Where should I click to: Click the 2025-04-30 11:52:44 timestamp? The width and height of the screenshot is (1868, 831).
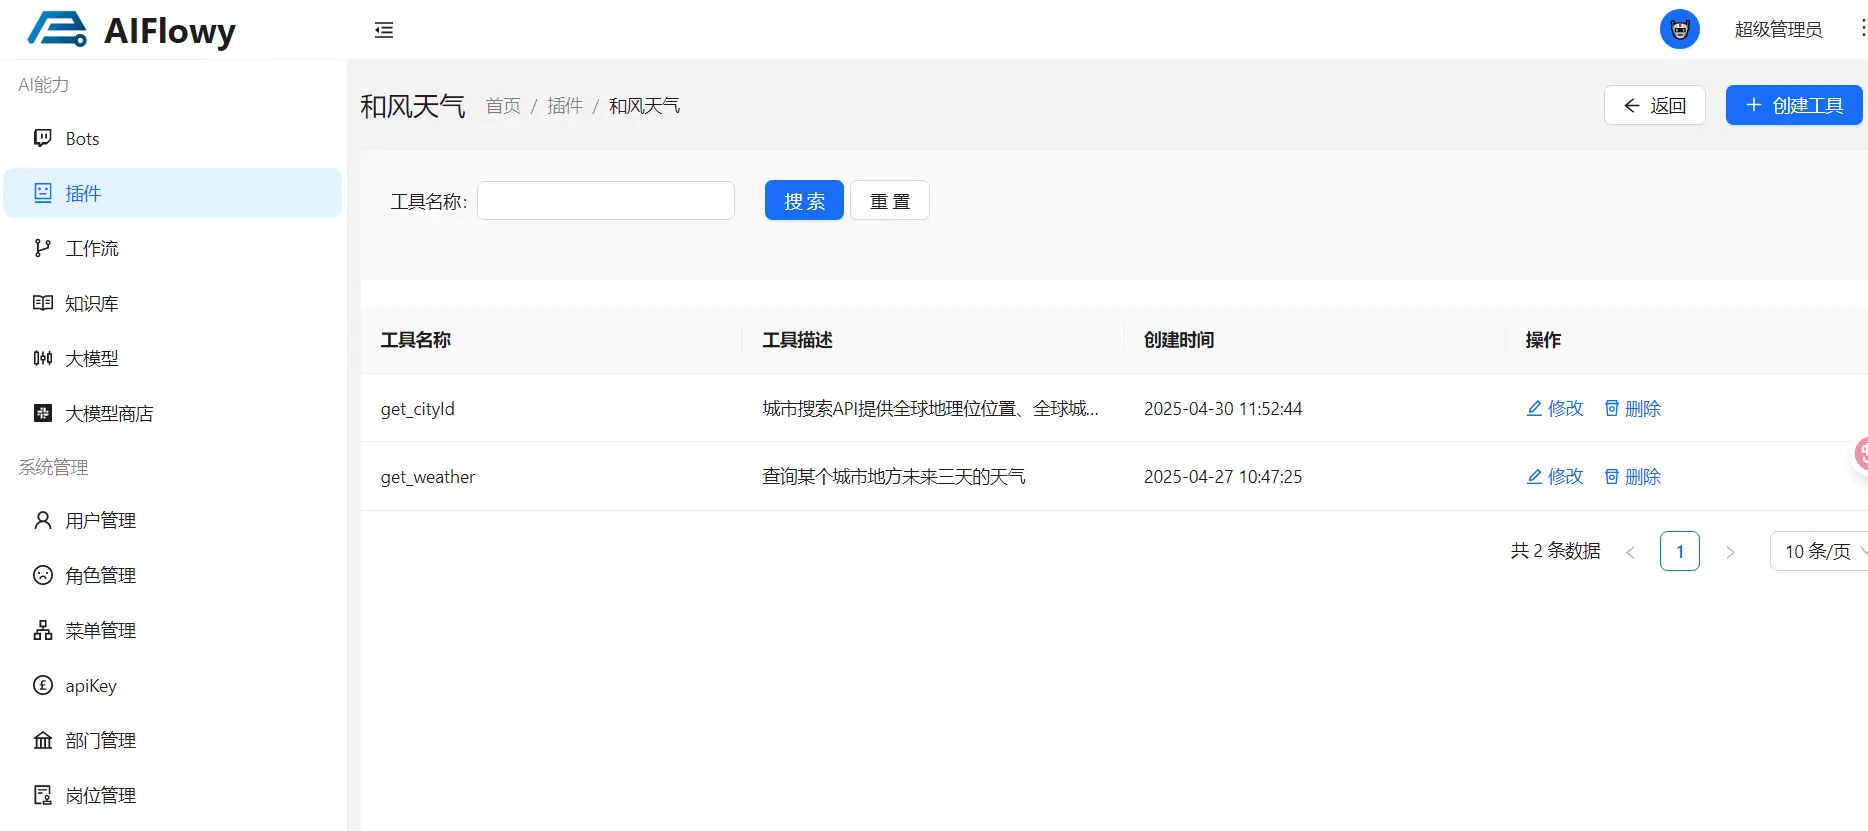[1223, 408]
